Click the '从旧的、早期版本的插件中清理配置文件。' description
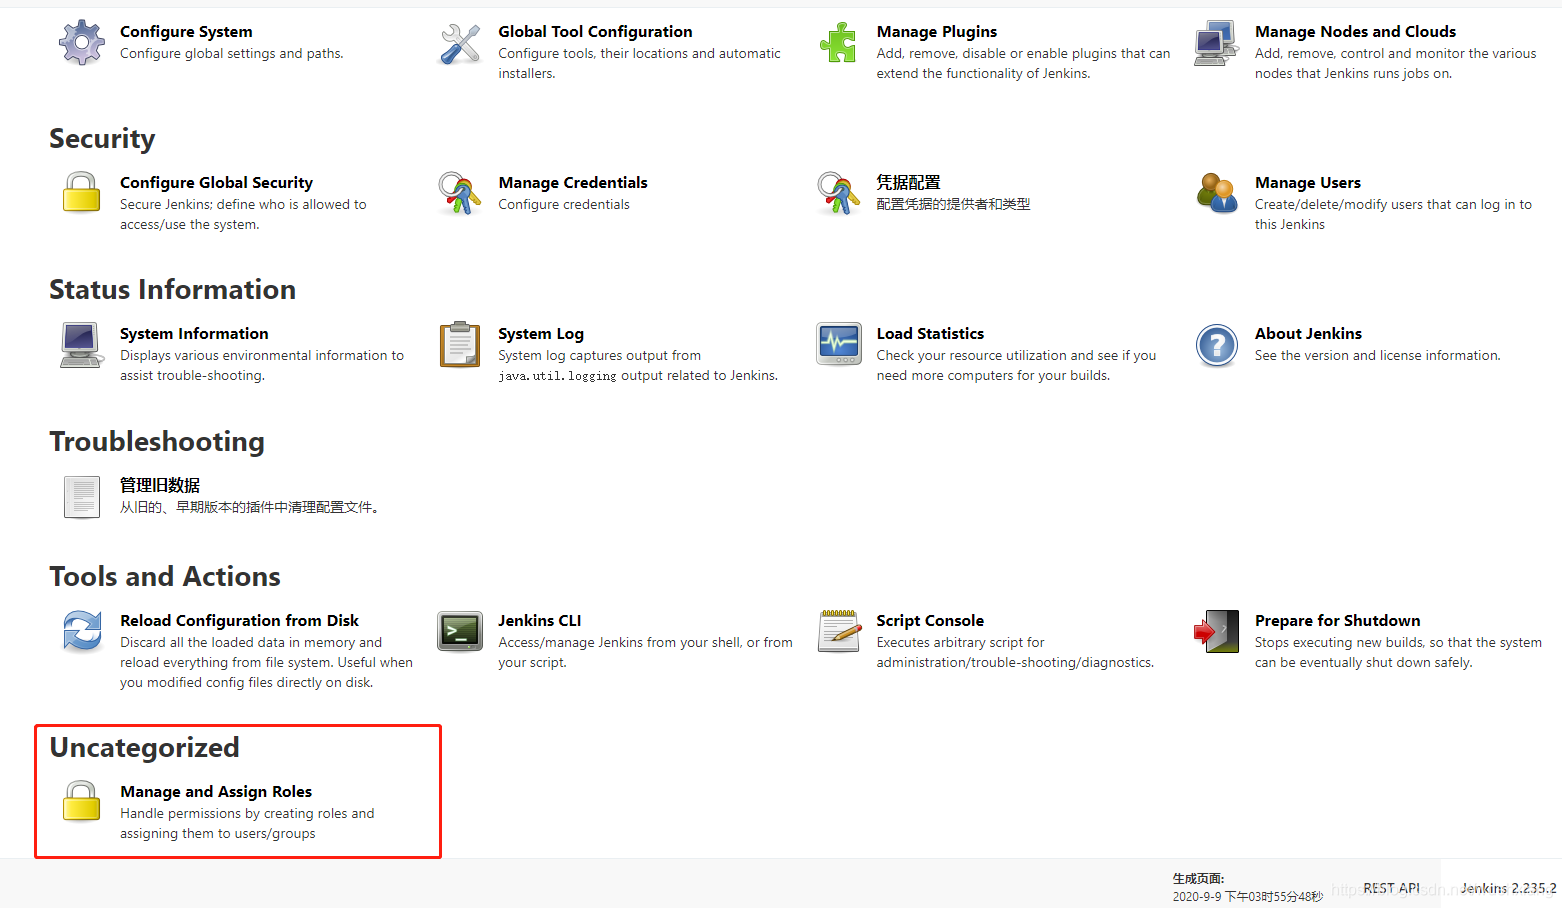Viewport: 1562px width, 908px height. 249,508
